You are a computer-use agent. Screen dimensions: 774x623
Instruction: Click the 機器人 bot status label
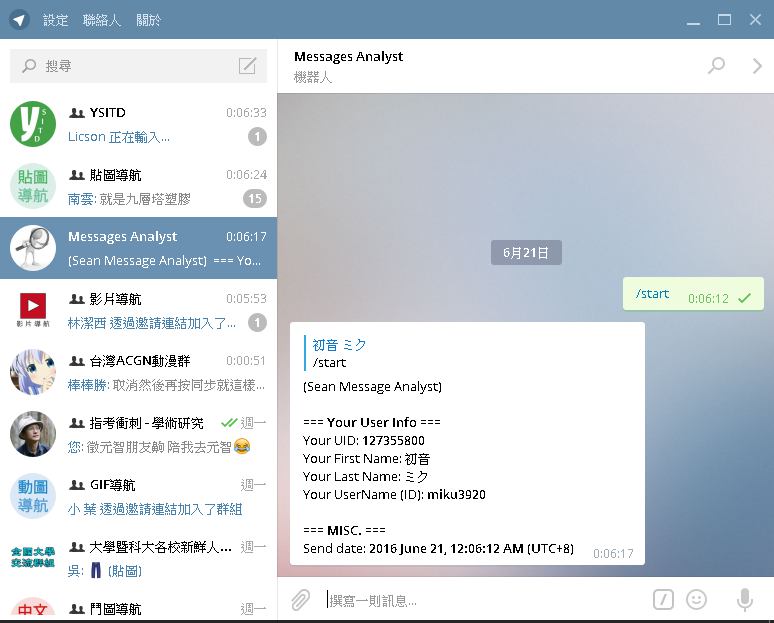point(312,77)
